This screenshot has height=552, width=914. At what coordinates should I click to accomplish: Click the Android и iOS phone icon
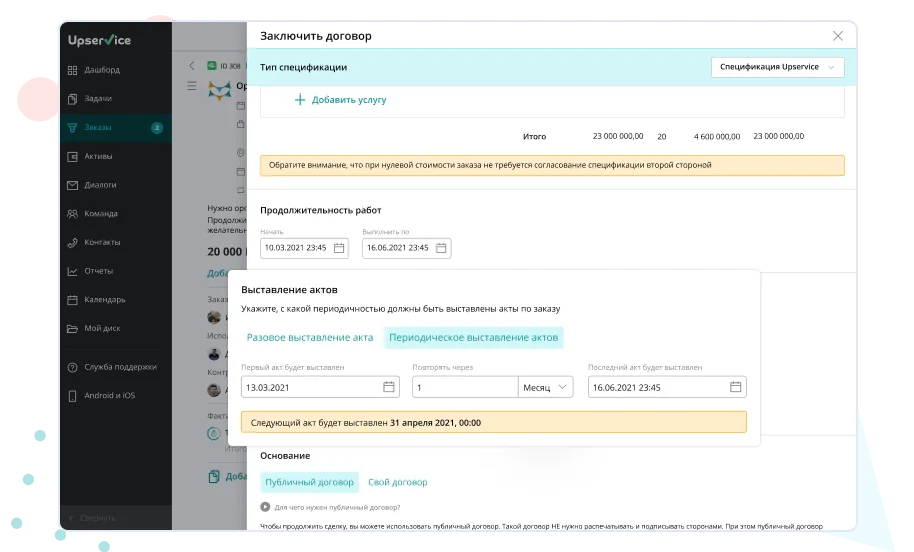point(72,396)
